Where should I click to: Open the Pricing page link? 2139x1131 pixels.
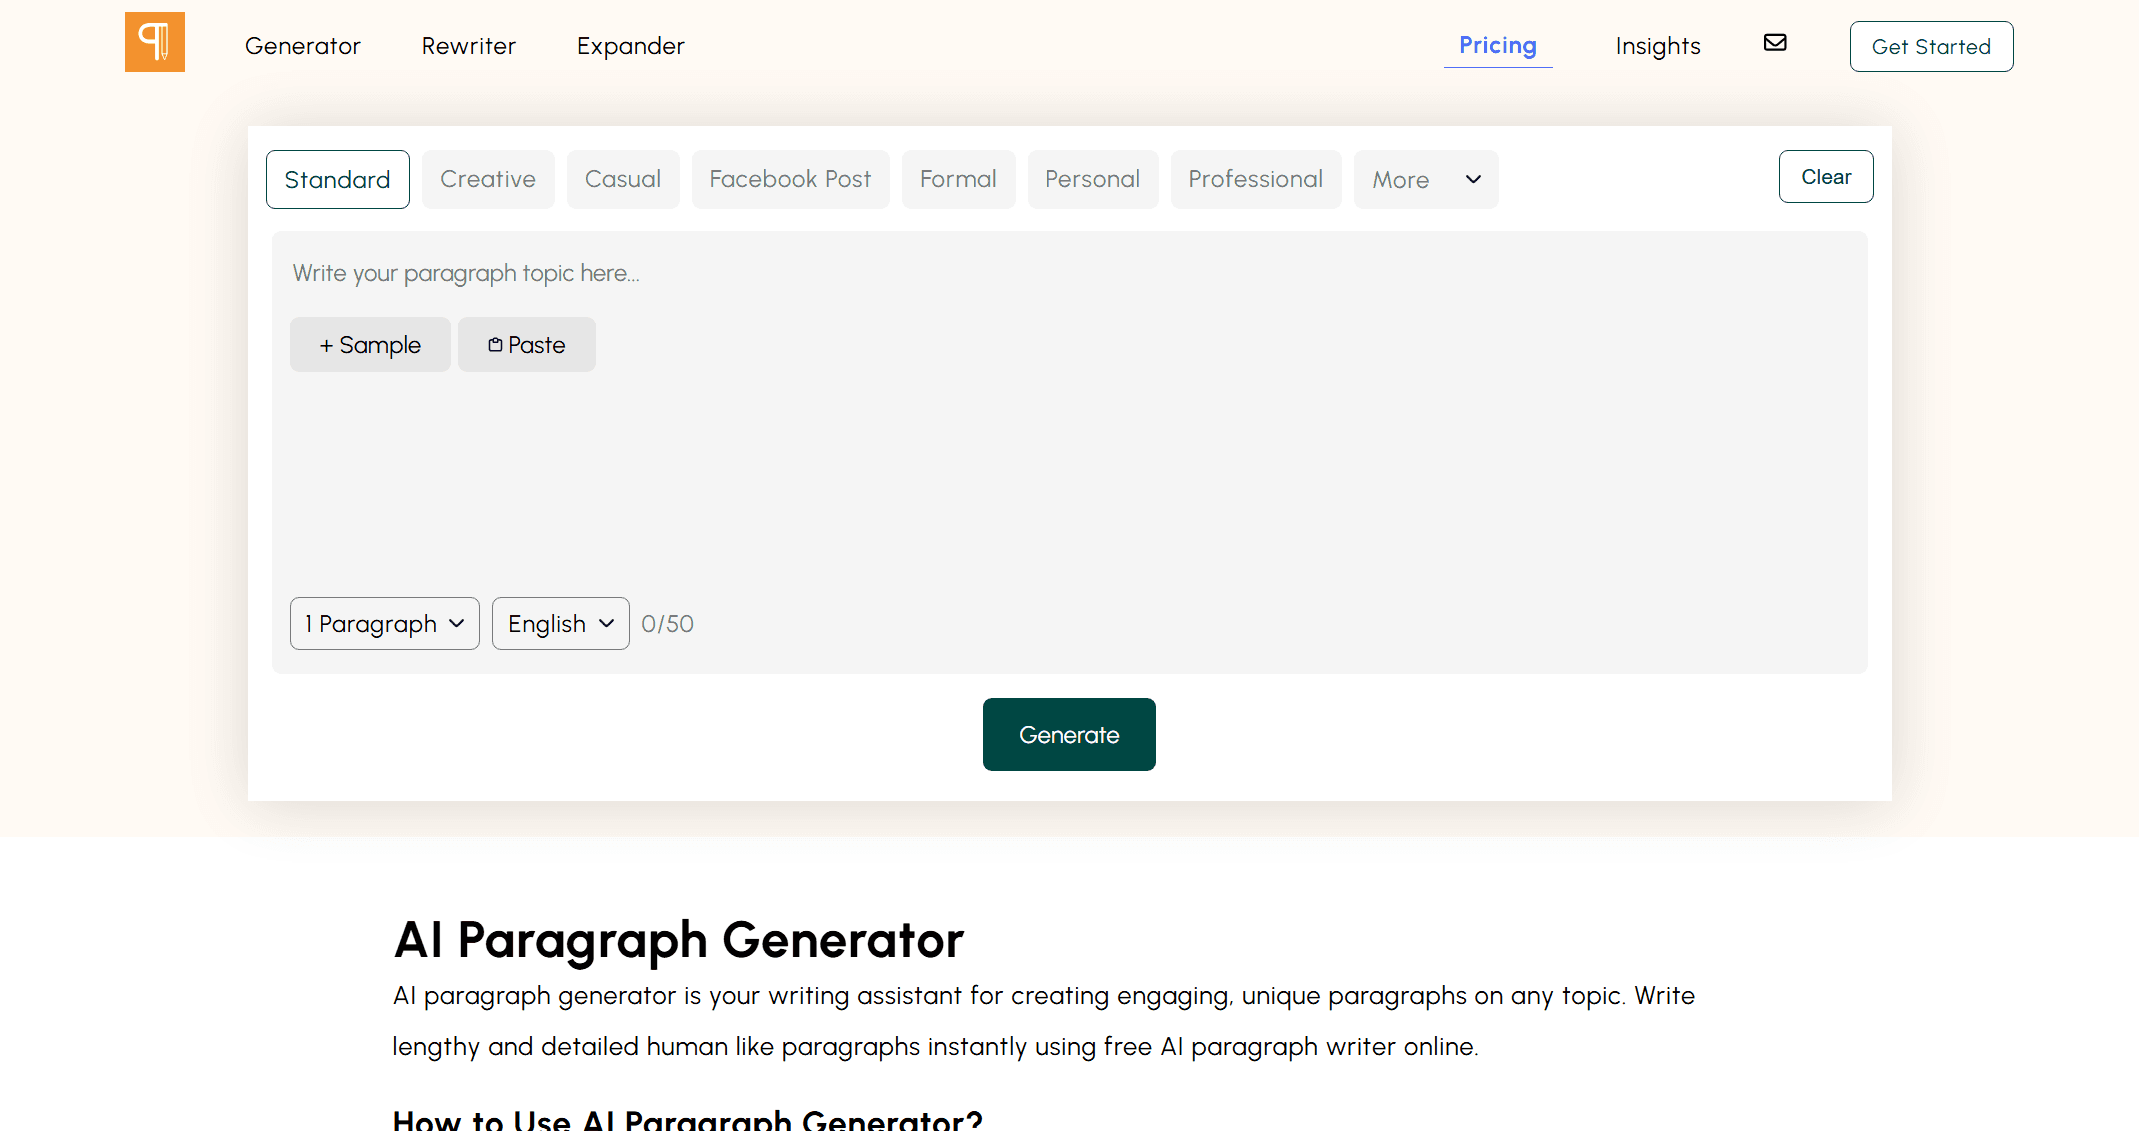tap(1497, 46)
